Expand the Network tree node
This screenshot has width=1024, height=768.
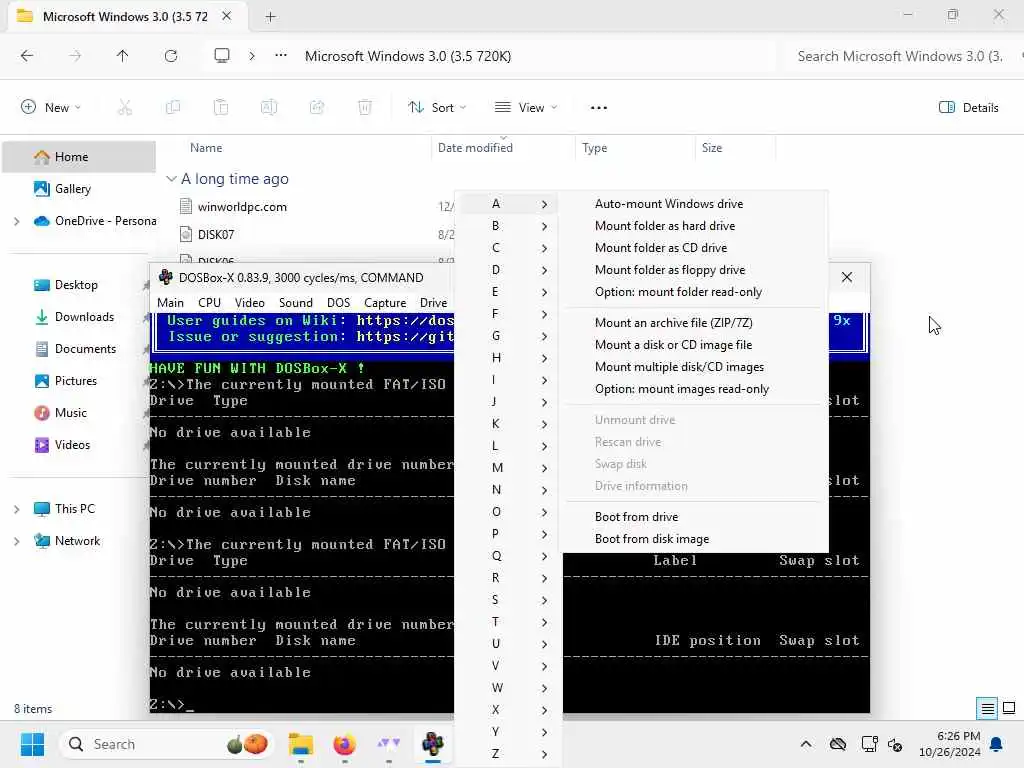16,541
